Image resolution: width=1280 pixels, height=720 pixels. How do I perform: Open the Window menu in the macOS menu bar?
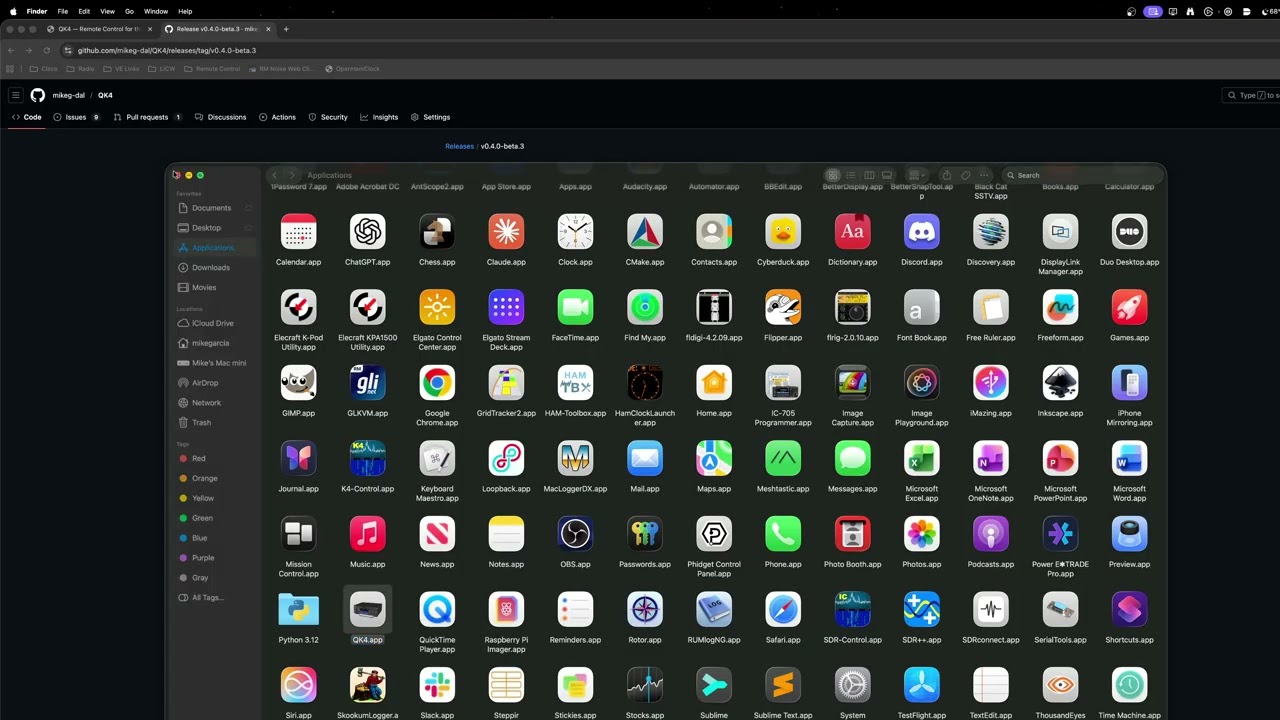pyautogui.click(x=156, y=11)
